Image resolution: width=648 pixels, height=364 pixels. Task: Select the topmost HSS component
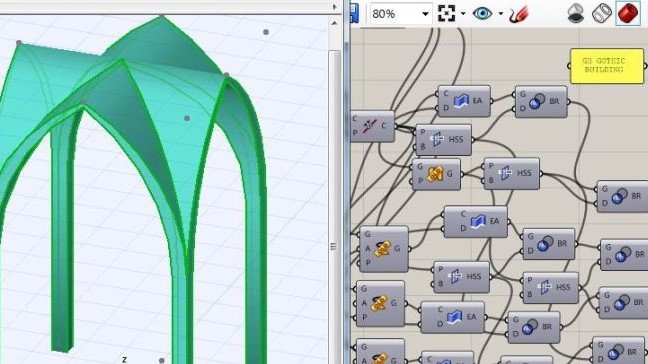(x=443, y=140)
